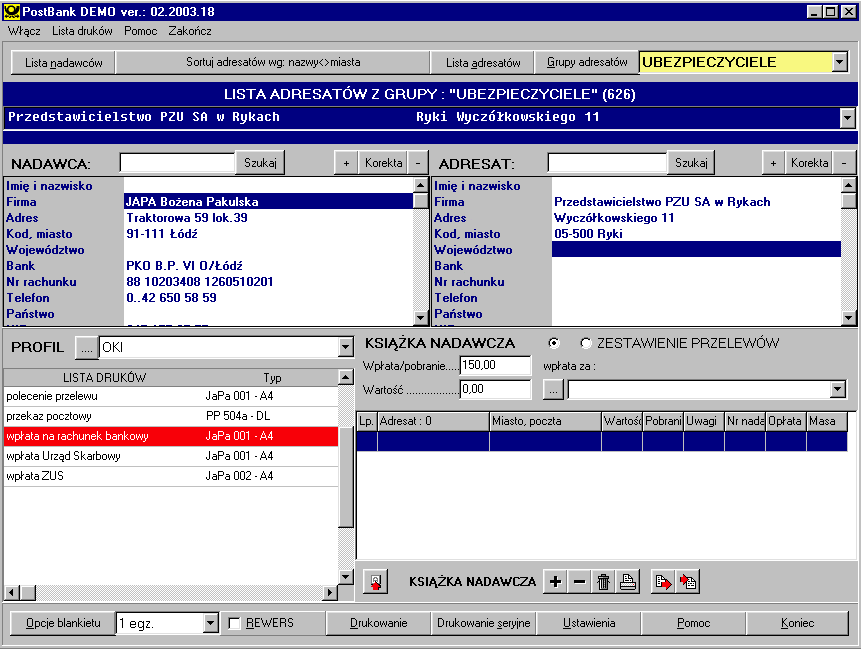Click the Szukaj button in ADRESAT section
861x649 pixels.
pos(691,163)
